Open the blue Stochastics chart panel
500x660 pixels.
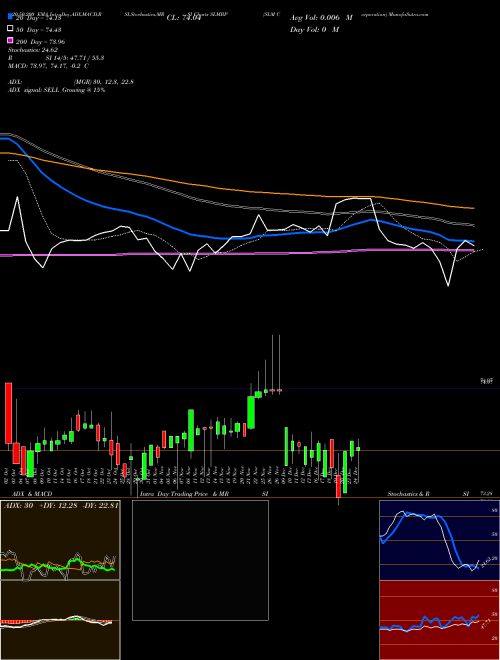click(439, 540)
